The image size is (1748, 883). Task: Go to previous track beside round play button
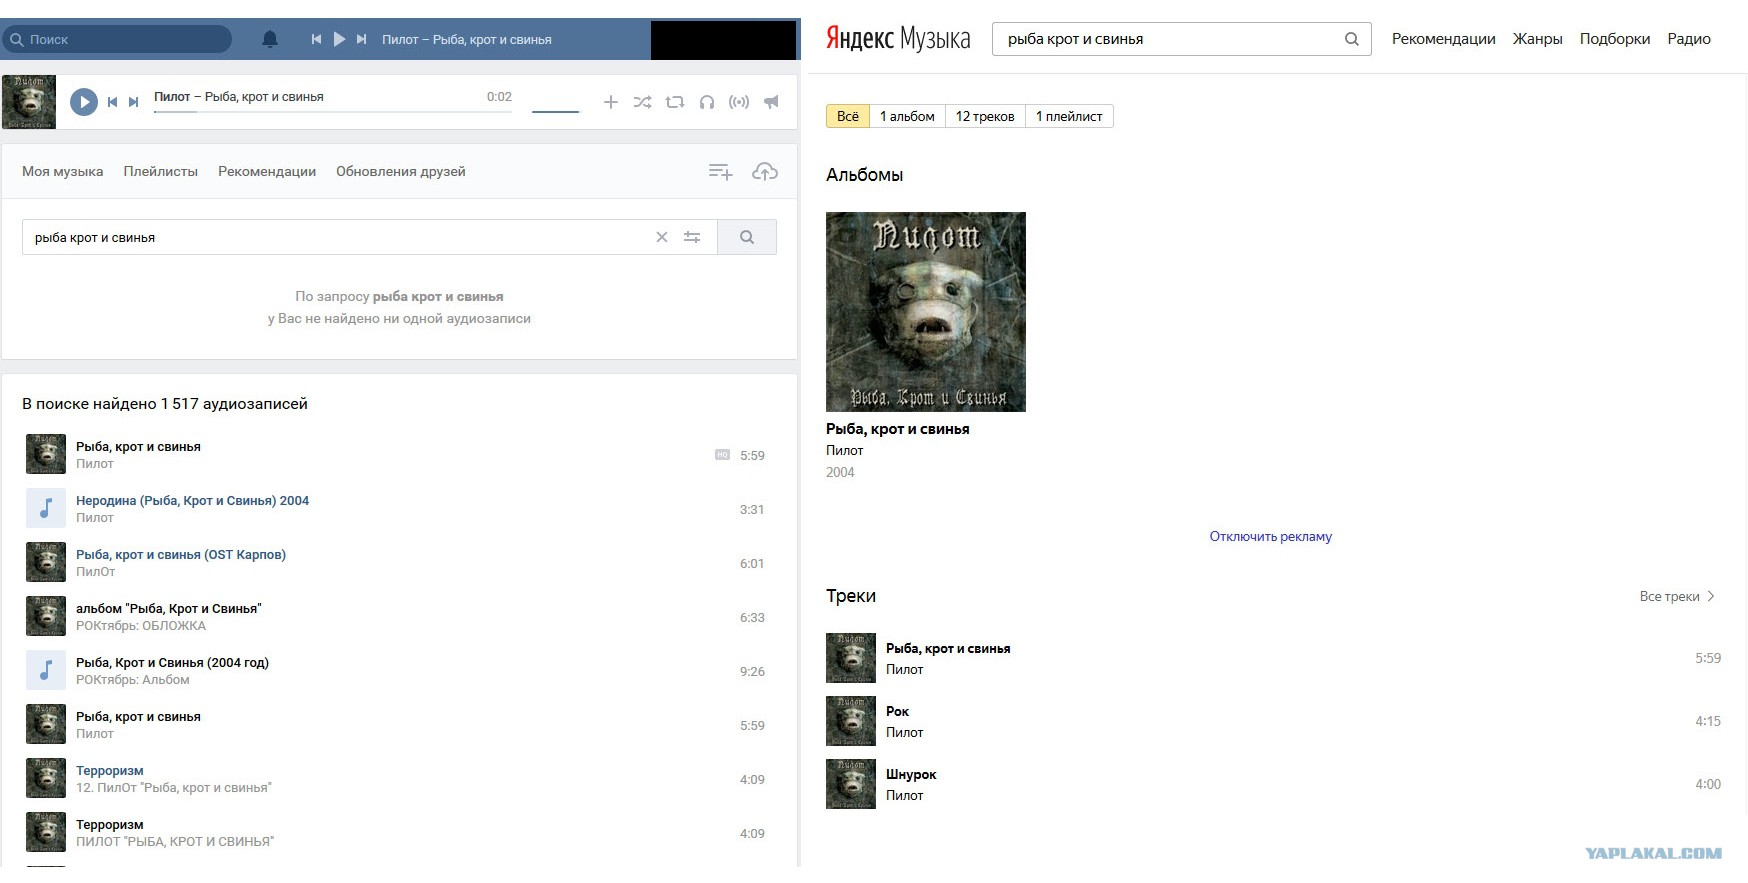(x=112, y=102)
